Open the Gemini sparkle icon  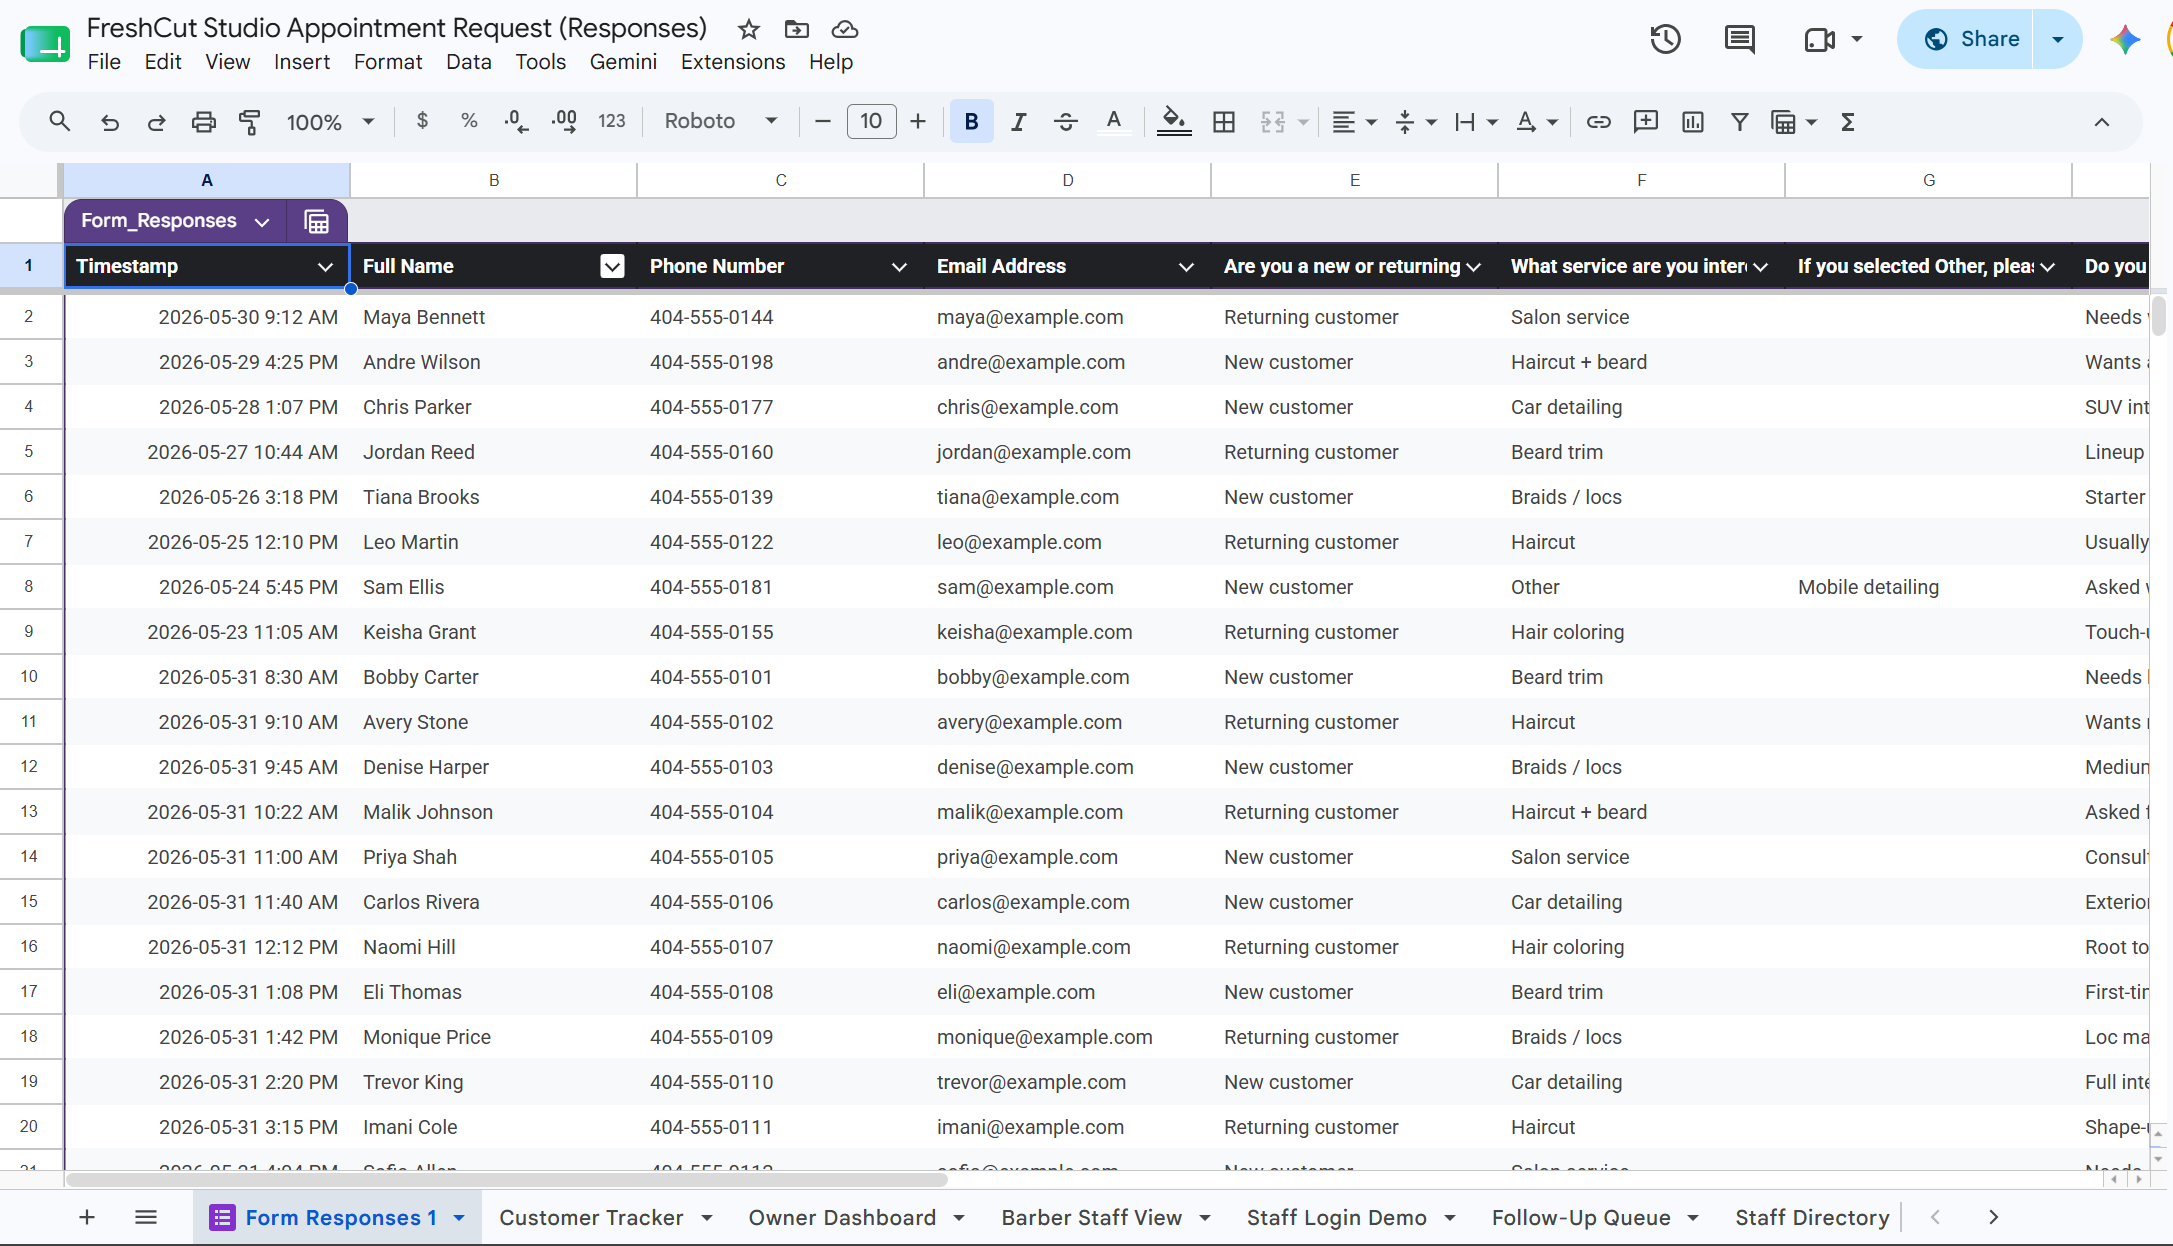click(2125, 39)
